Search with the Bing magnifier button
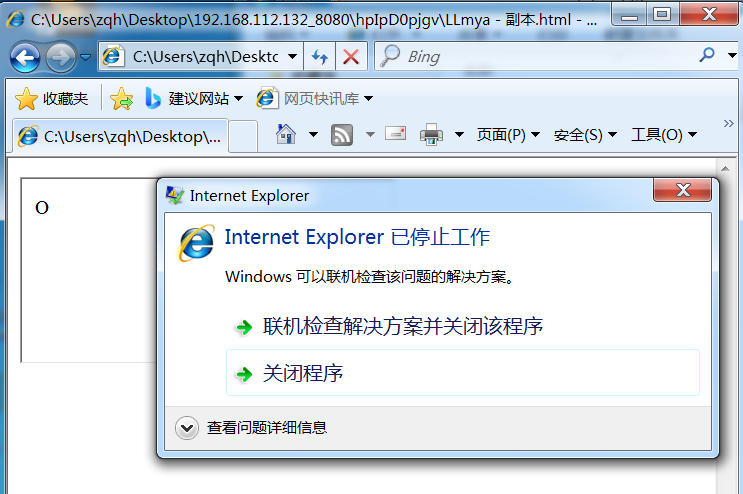Screen dimensions: 743x494 [x=707, y=55]
